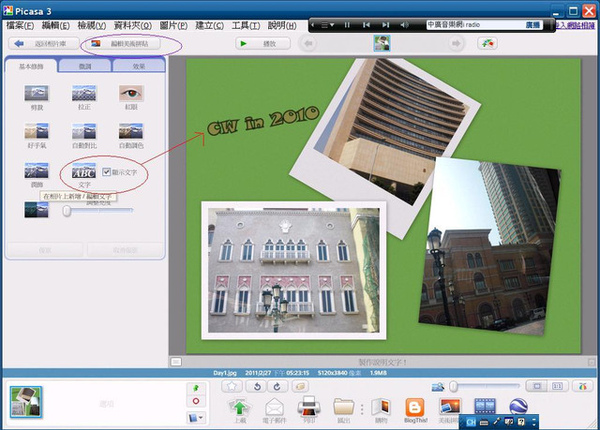
Task: Click the colorful share icon beside next arrow
Action: click(x=488, y=44)
